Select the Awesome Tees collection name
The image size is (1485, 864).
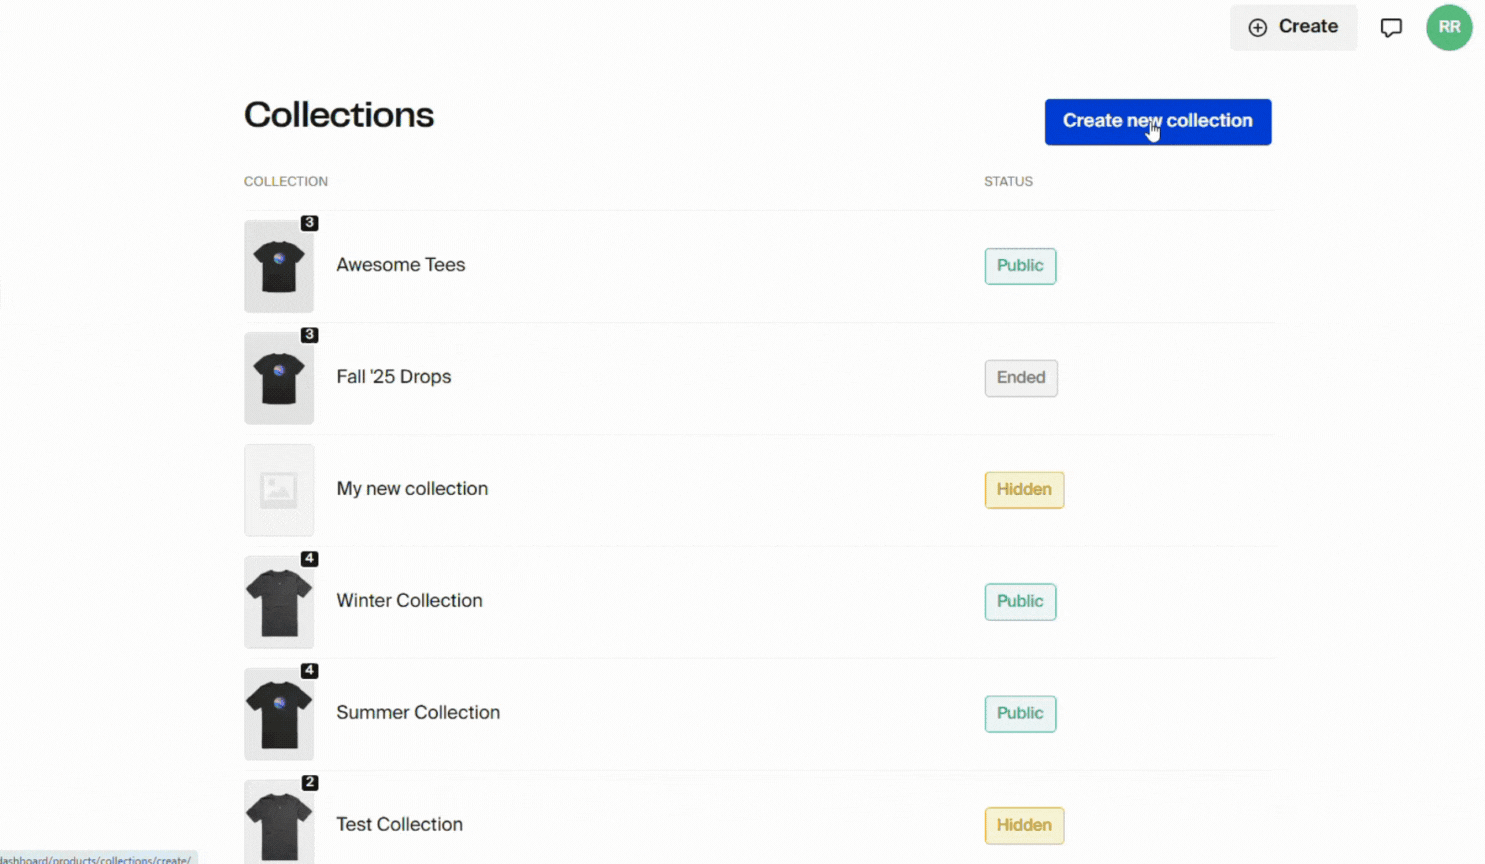pyautogui.click(x=401, y=265)
